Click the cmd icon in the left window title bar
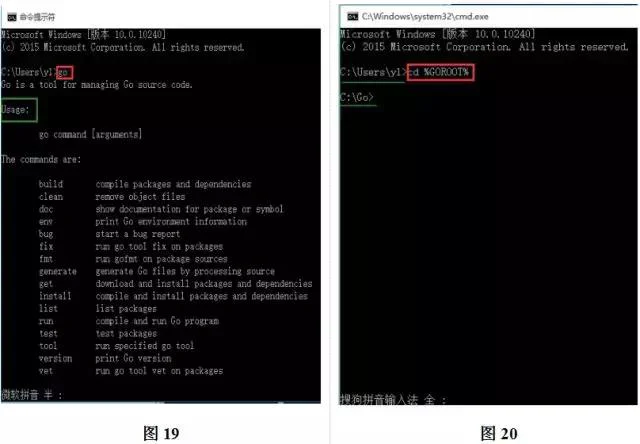Viewport: 640px width, 444px height. pyautogui.click(x=12, y=17)
